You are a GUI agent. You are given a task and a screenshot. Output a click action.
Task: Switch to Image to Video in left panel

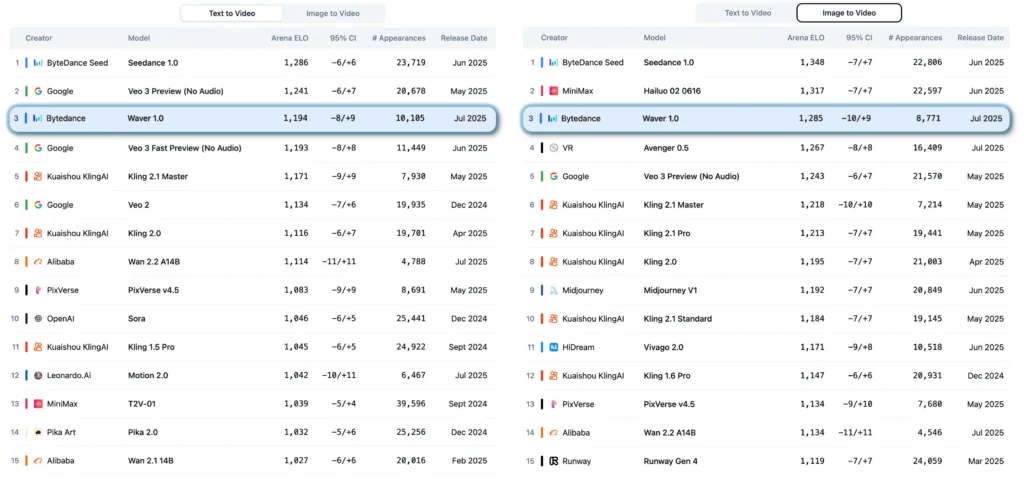[x=332, y=13]
